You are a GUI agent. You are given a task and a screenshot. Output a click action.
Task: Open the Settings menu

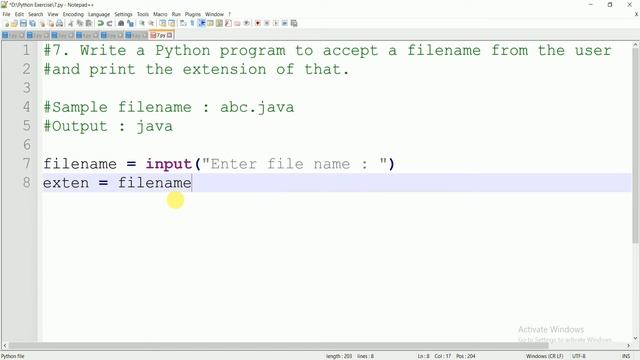(x=123, y=14)
